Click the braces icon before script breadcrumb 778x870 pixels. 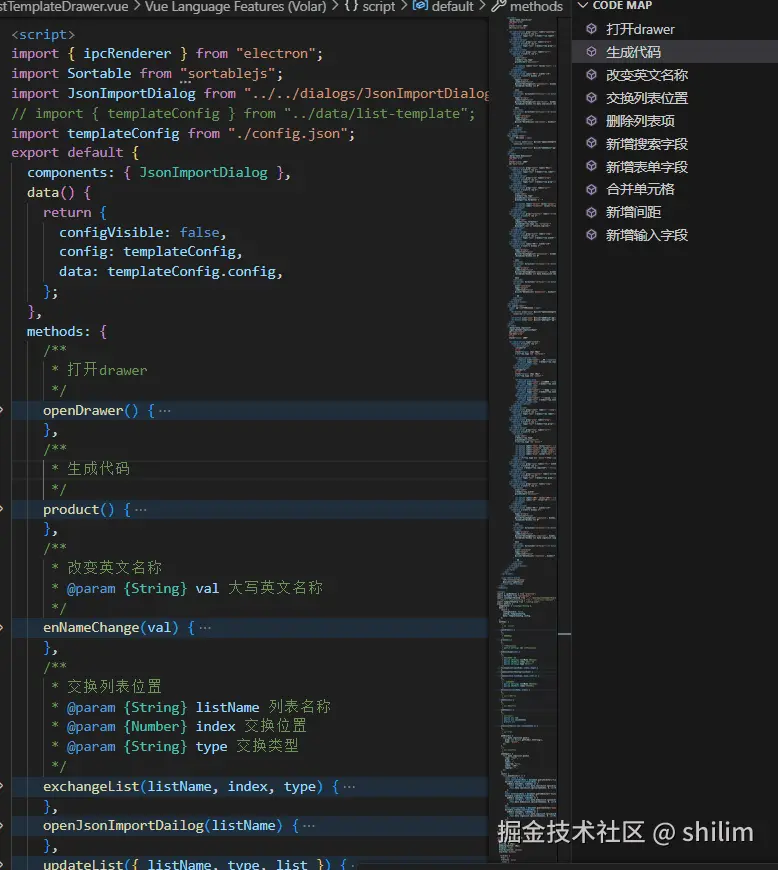point(351,6)
